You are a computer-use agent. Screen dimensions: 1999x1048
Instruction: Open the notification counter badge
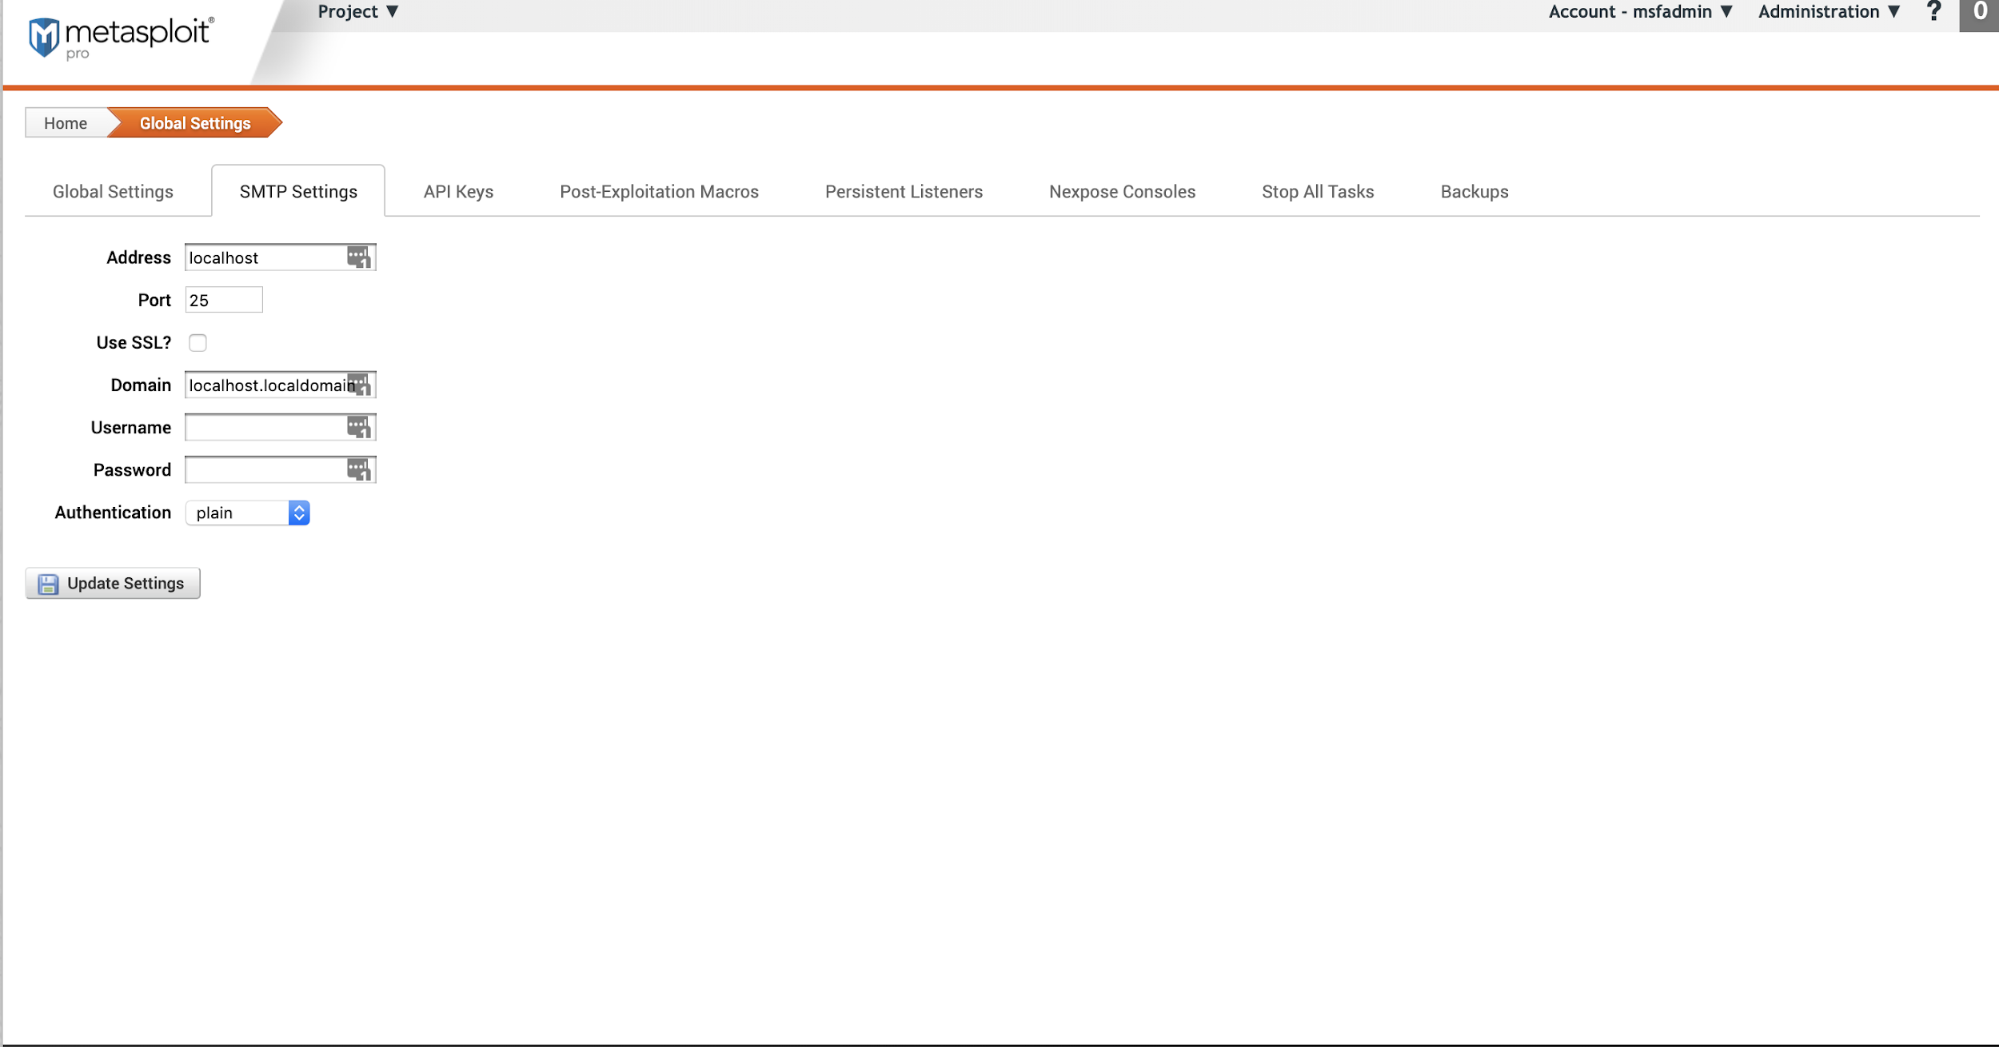(1979, 13)
